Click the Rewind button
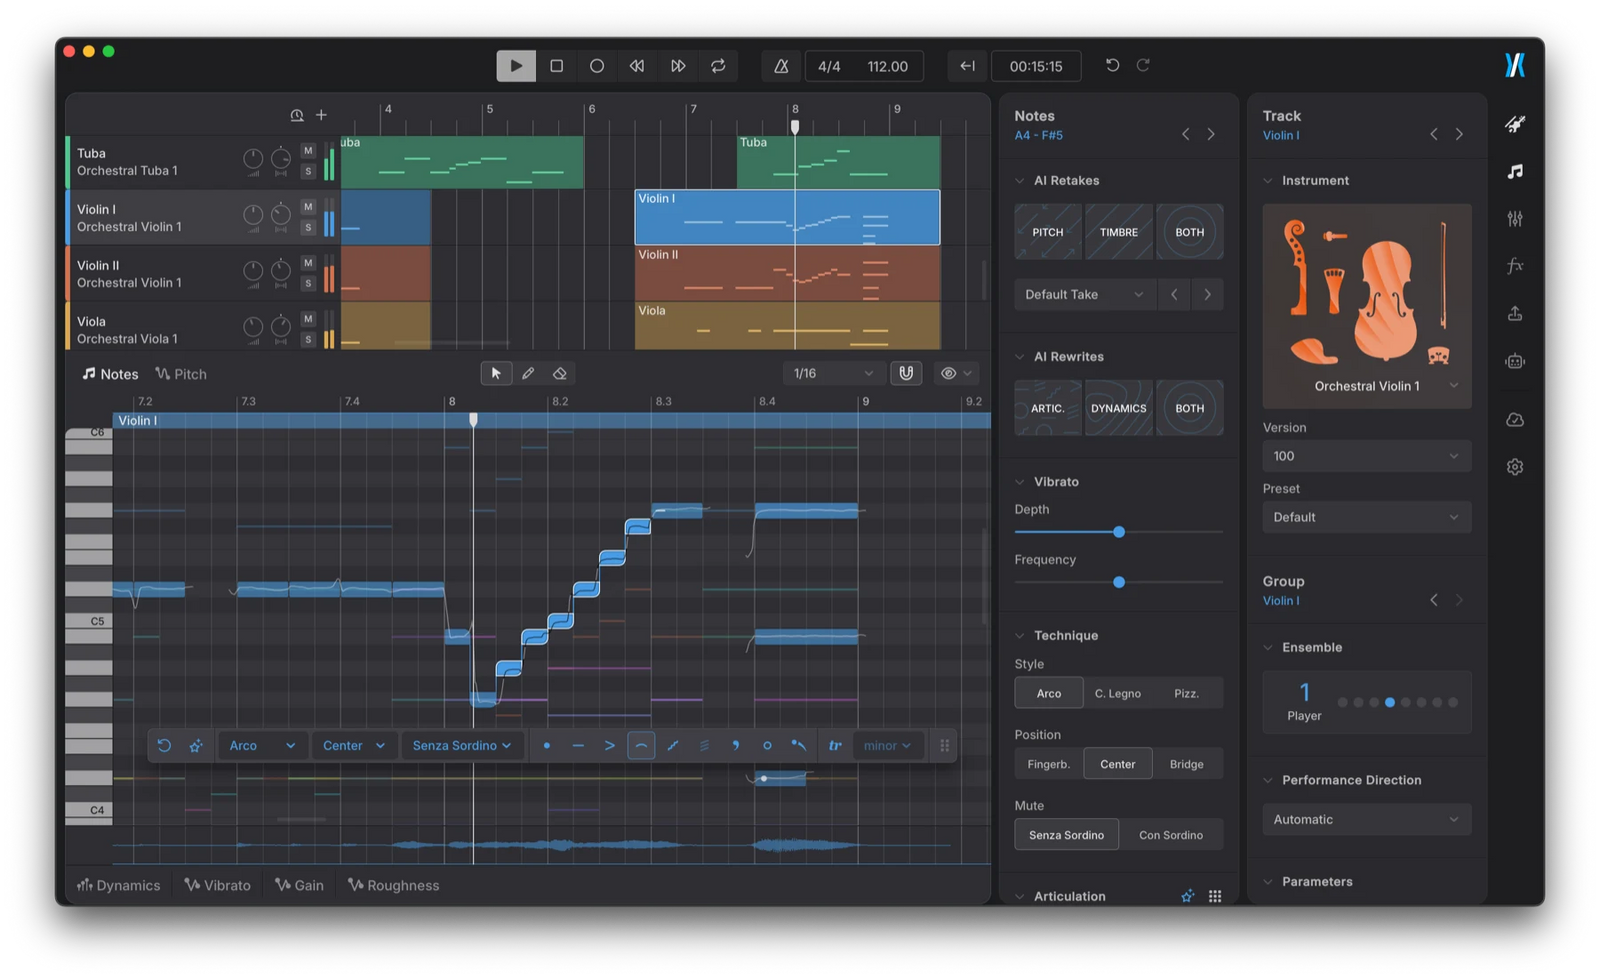Viewport: 1600px width, 979px height. 637,66
